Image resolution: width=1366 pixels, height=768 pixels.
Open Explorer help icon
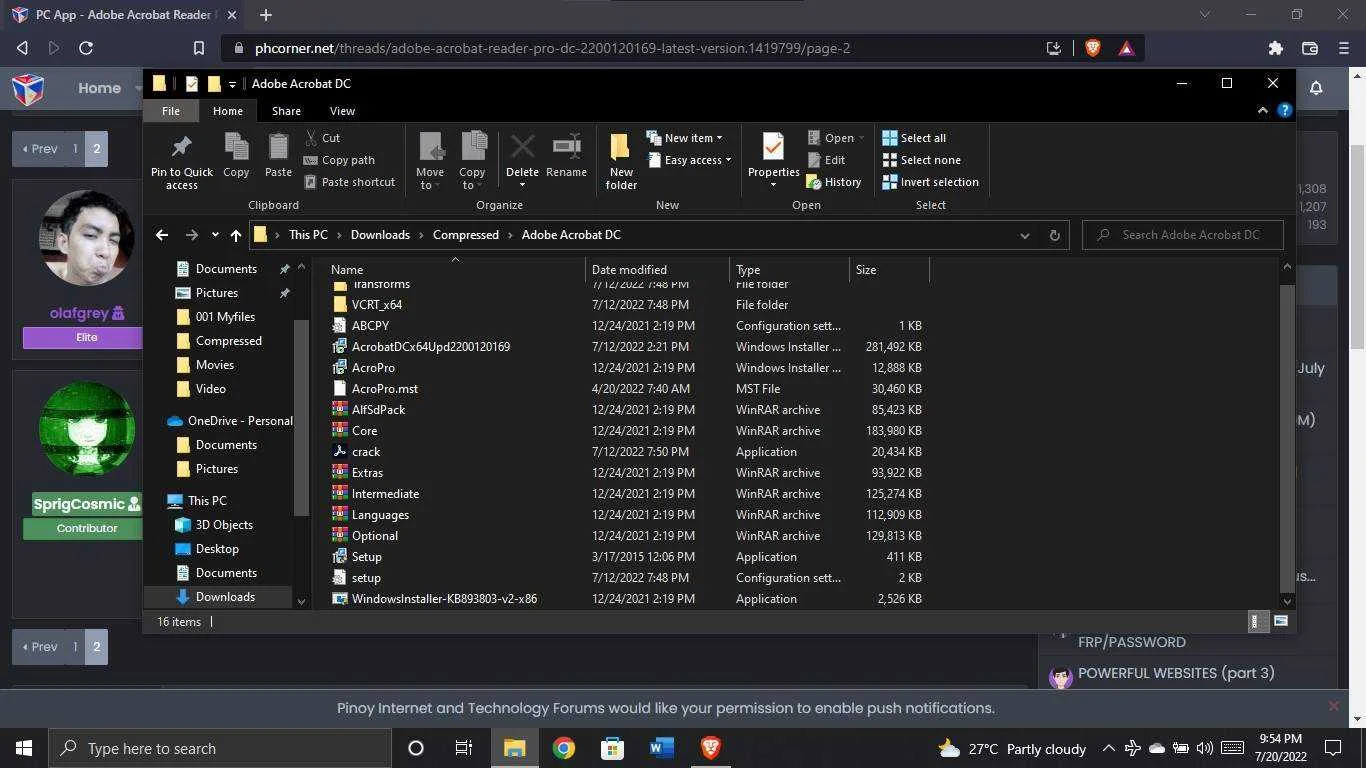[1285, 111]
